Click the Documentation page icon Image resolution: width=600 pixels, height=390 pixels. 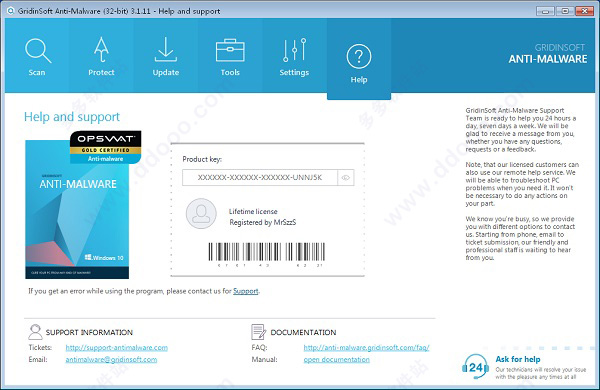click(258, 332)
